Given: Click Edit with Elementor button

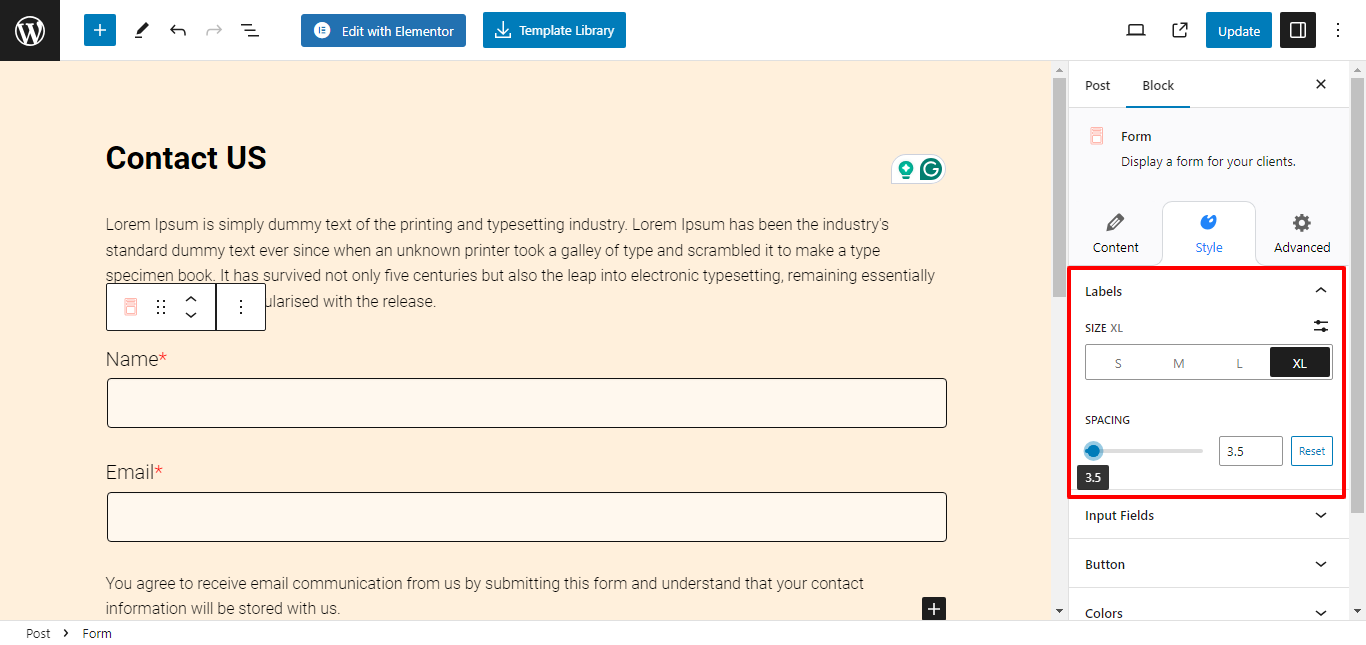Looking at the screenshot, I should pos(384,30).
